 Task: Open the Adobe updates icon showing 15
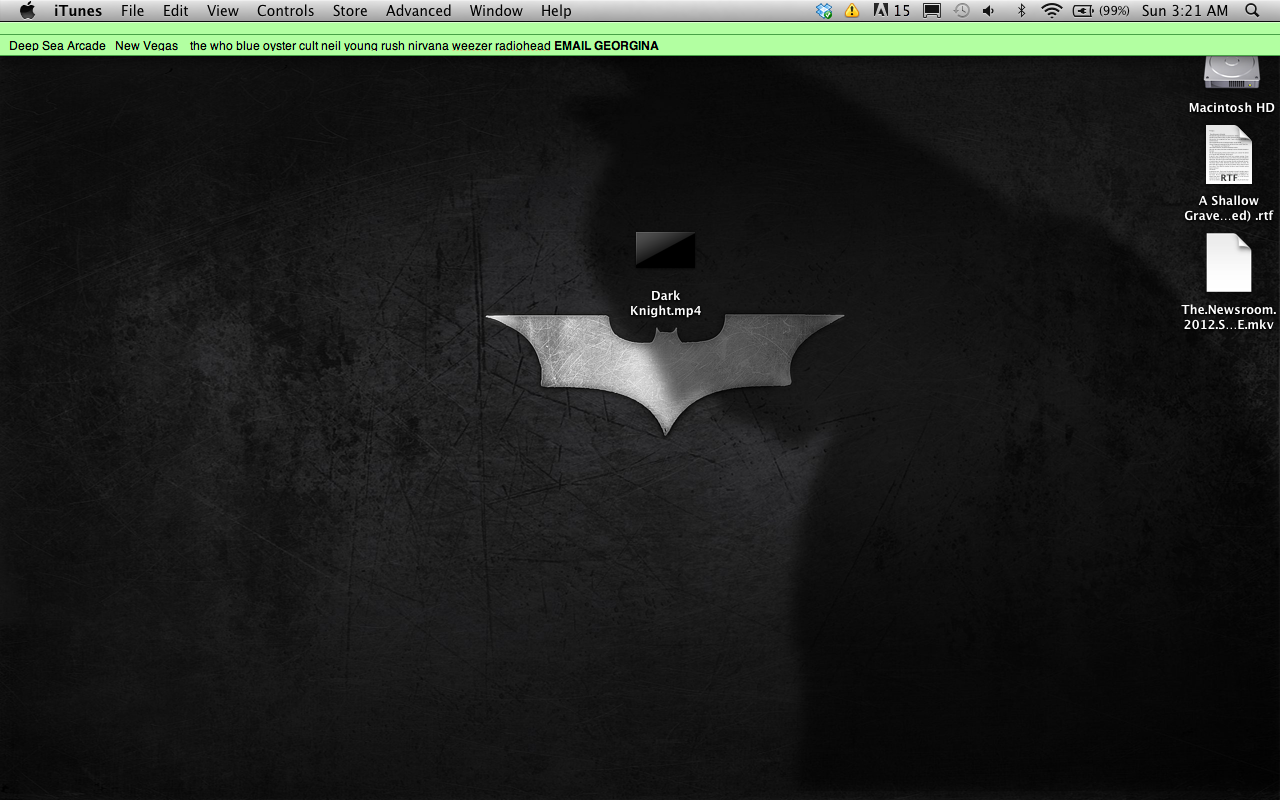(892, 11)
